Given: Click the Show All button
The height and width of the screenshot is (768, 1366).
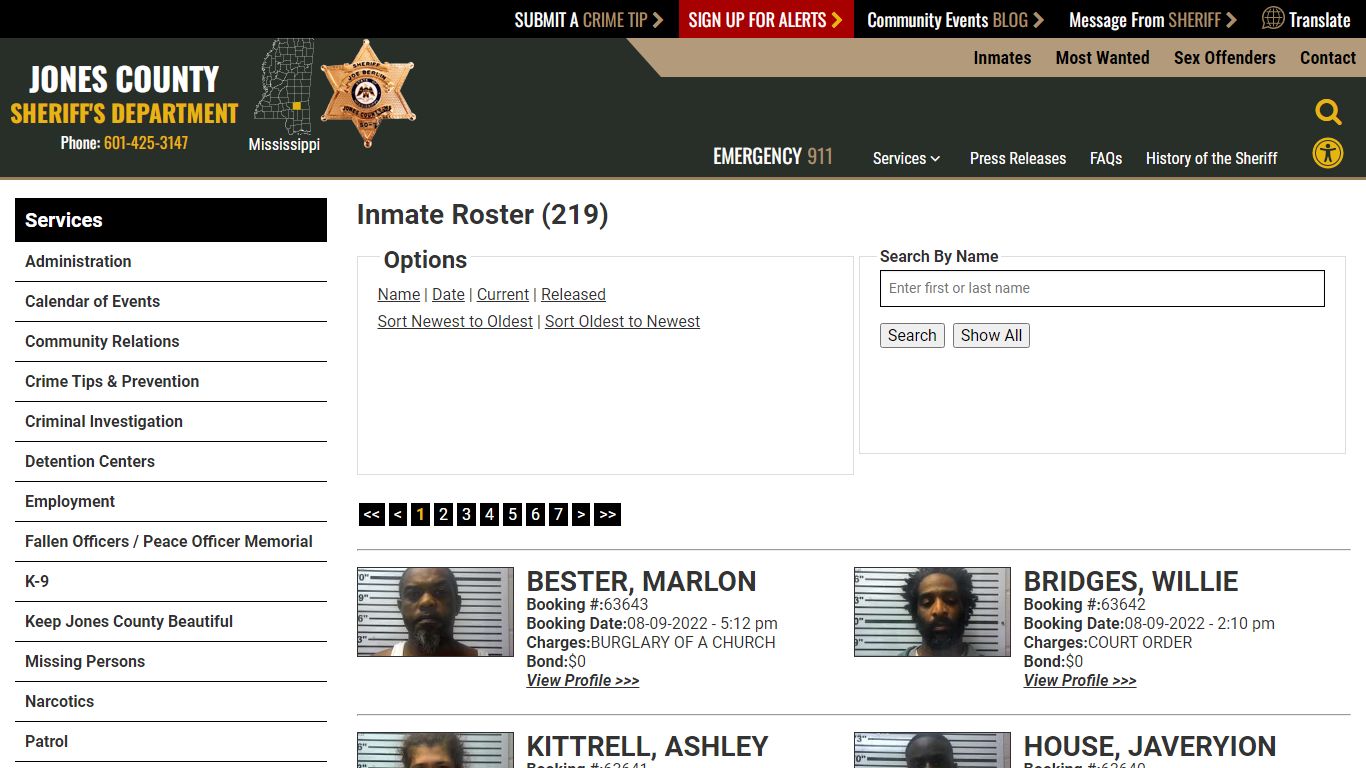Looking at the screenshot, I should [x=991, y=335].
